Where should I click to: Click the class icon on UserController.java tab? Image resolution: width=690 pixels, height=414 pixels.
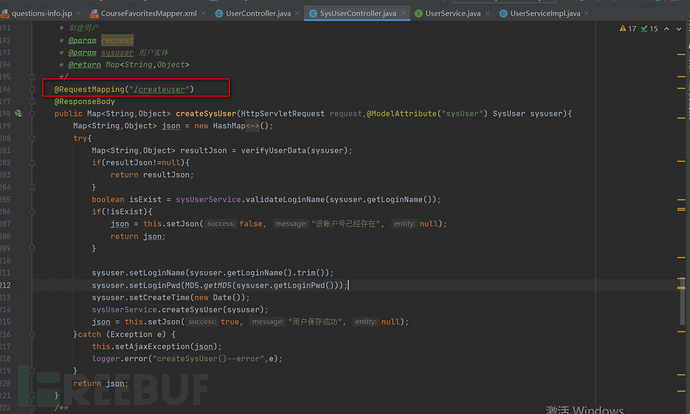[219, 14]
